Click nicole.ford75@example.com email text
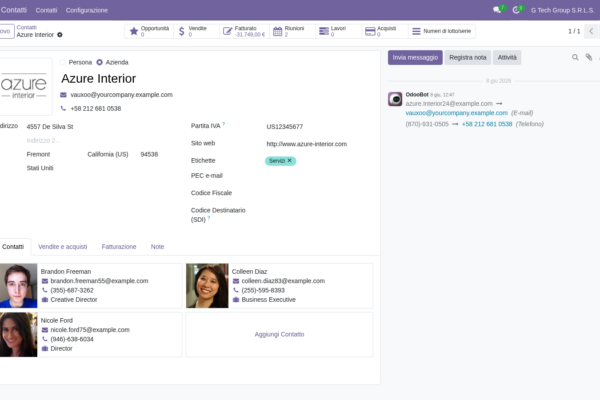Viewport: 600px width, 400px height. 90,330
